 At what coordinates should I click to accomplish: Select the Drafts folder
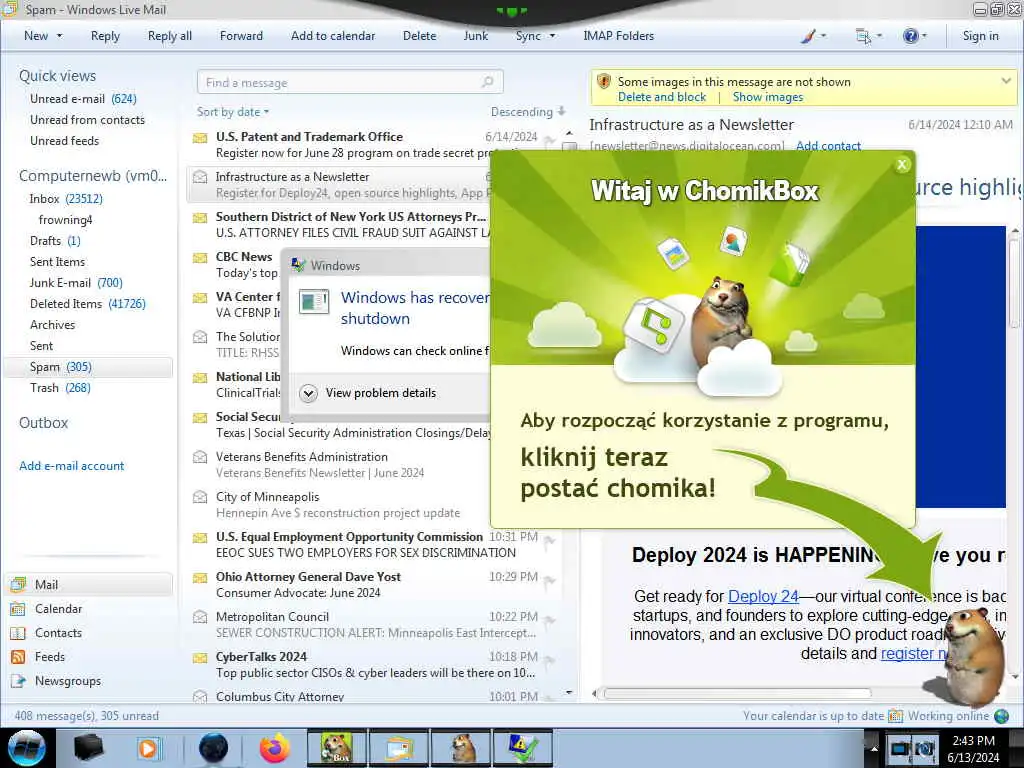pos(55,241)
